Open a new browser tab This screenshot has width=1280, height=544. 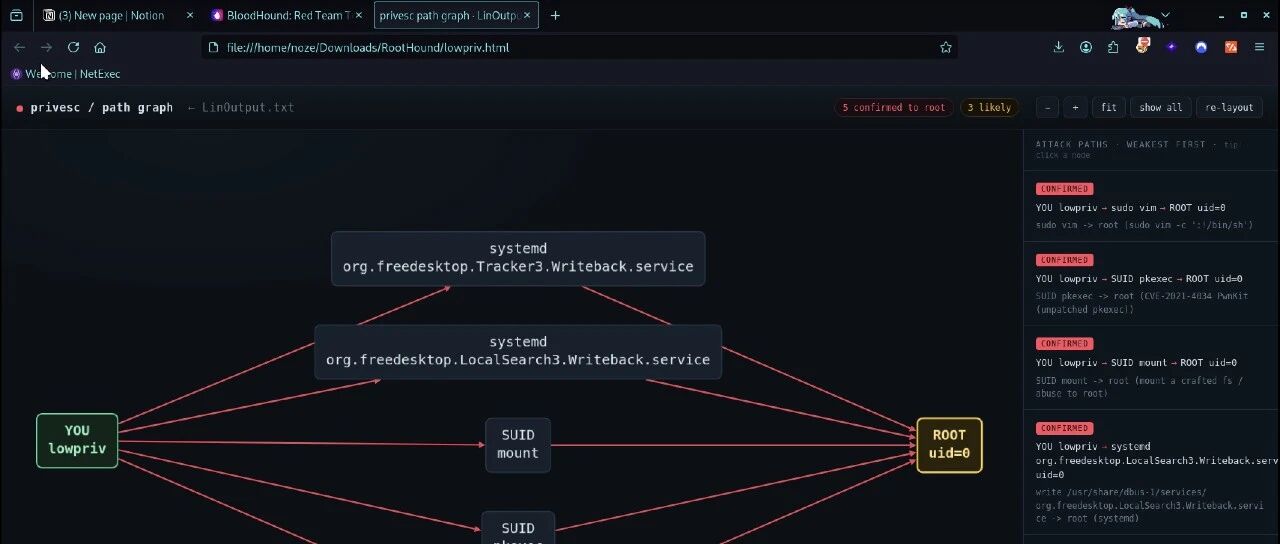tap(555, 15)
